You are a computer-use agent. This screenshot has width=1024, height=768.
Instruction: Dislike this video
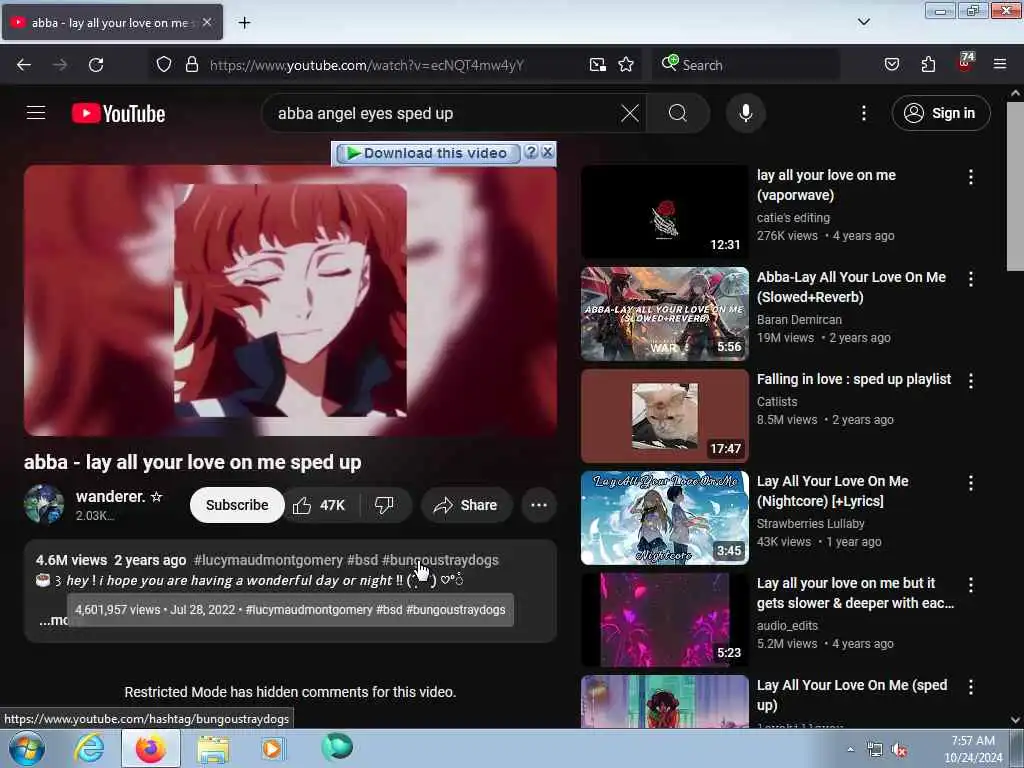click(x=385, y=505)
